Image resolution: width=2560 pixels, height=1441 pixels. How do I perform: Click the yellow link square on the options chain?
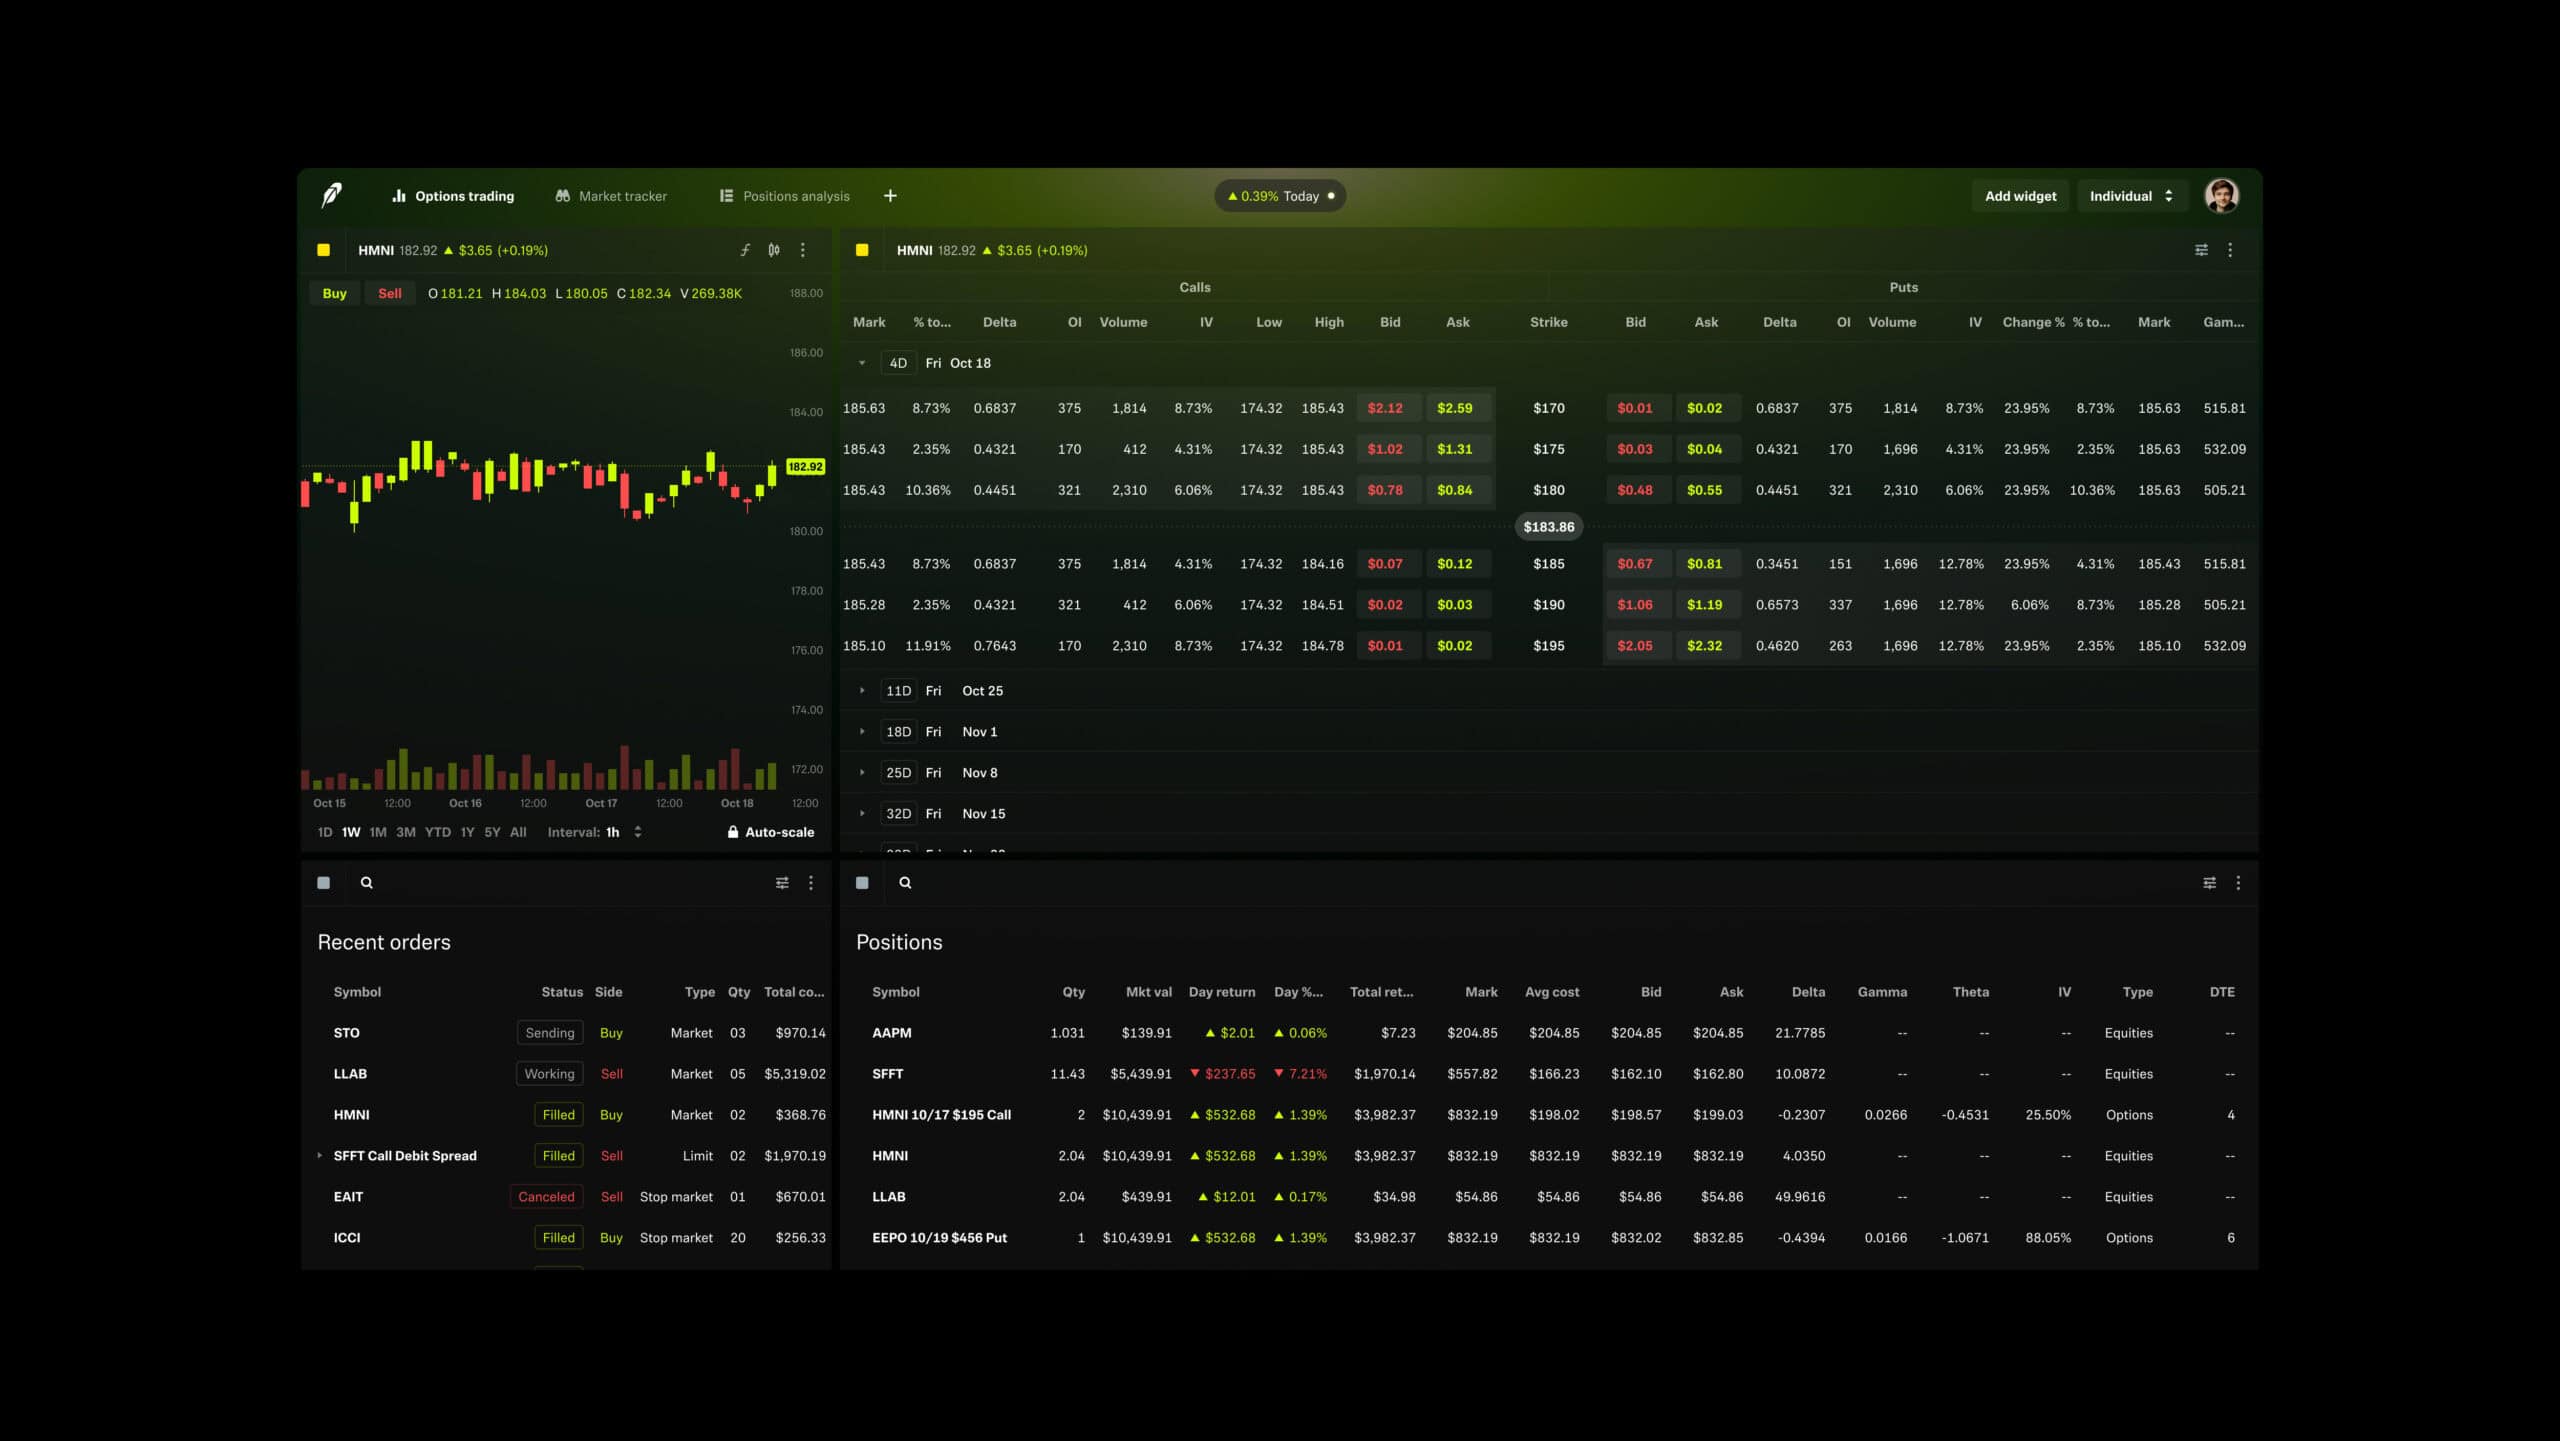862,250
